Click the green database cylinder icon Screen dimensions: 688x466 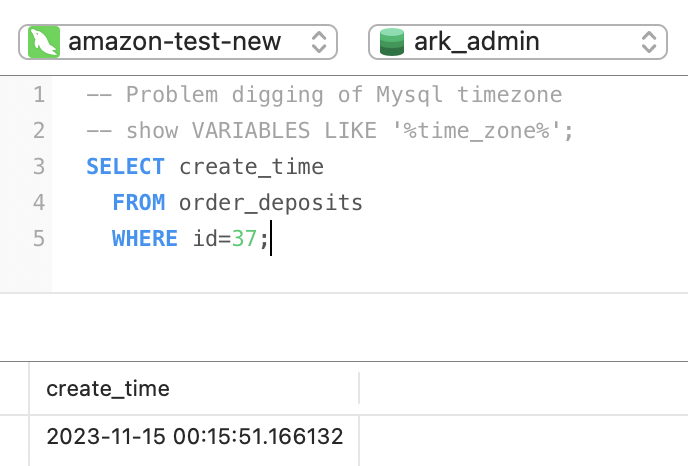392,42
